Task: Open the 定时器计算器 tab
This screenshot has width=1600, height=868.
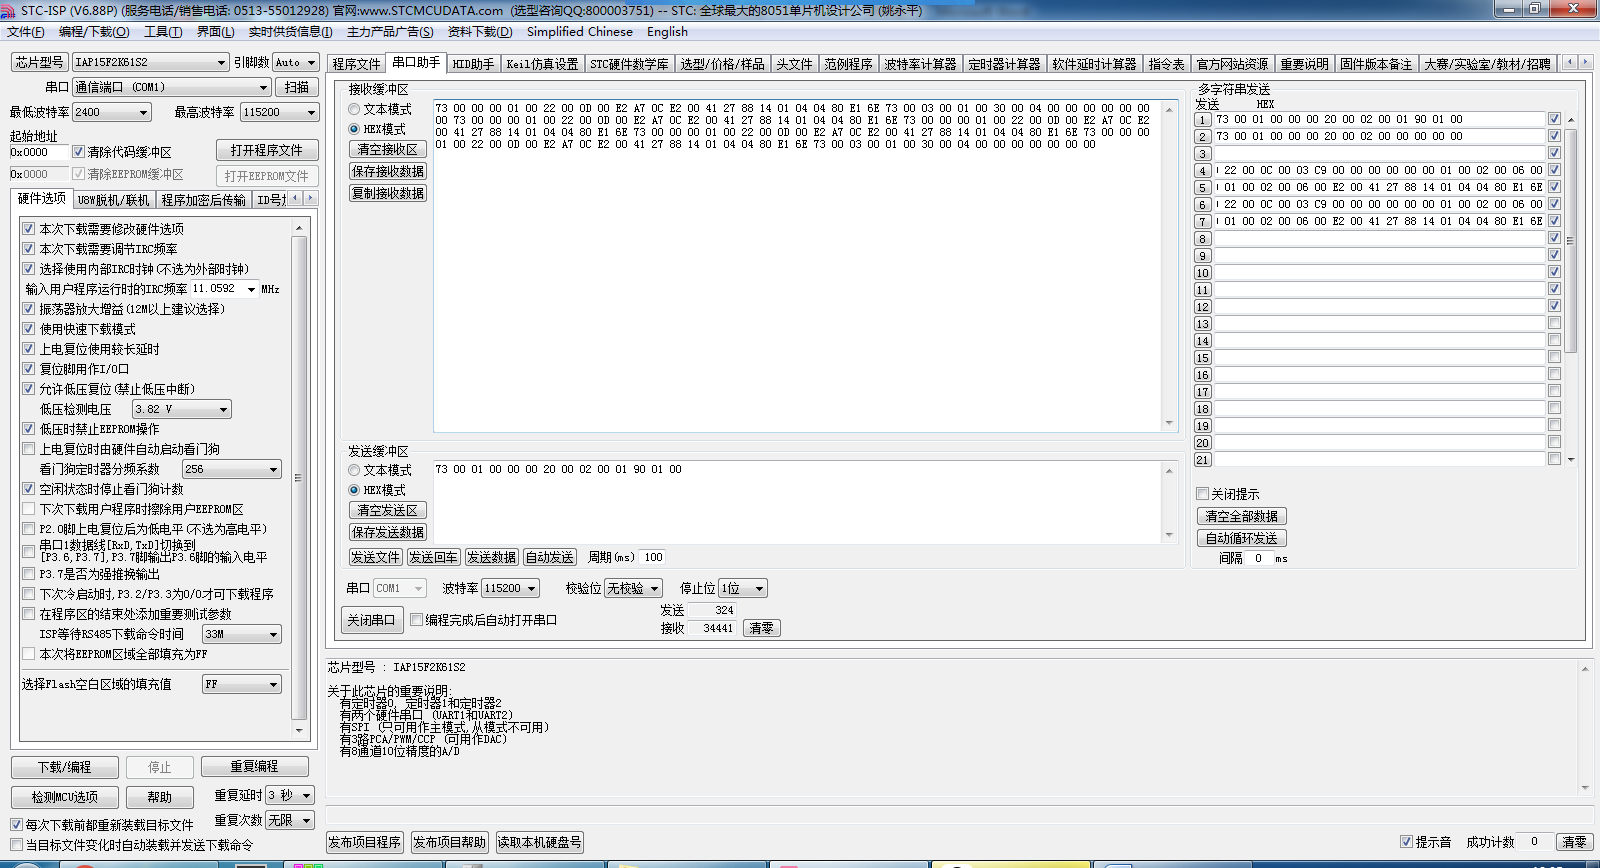Action: tap(1004, 63)
